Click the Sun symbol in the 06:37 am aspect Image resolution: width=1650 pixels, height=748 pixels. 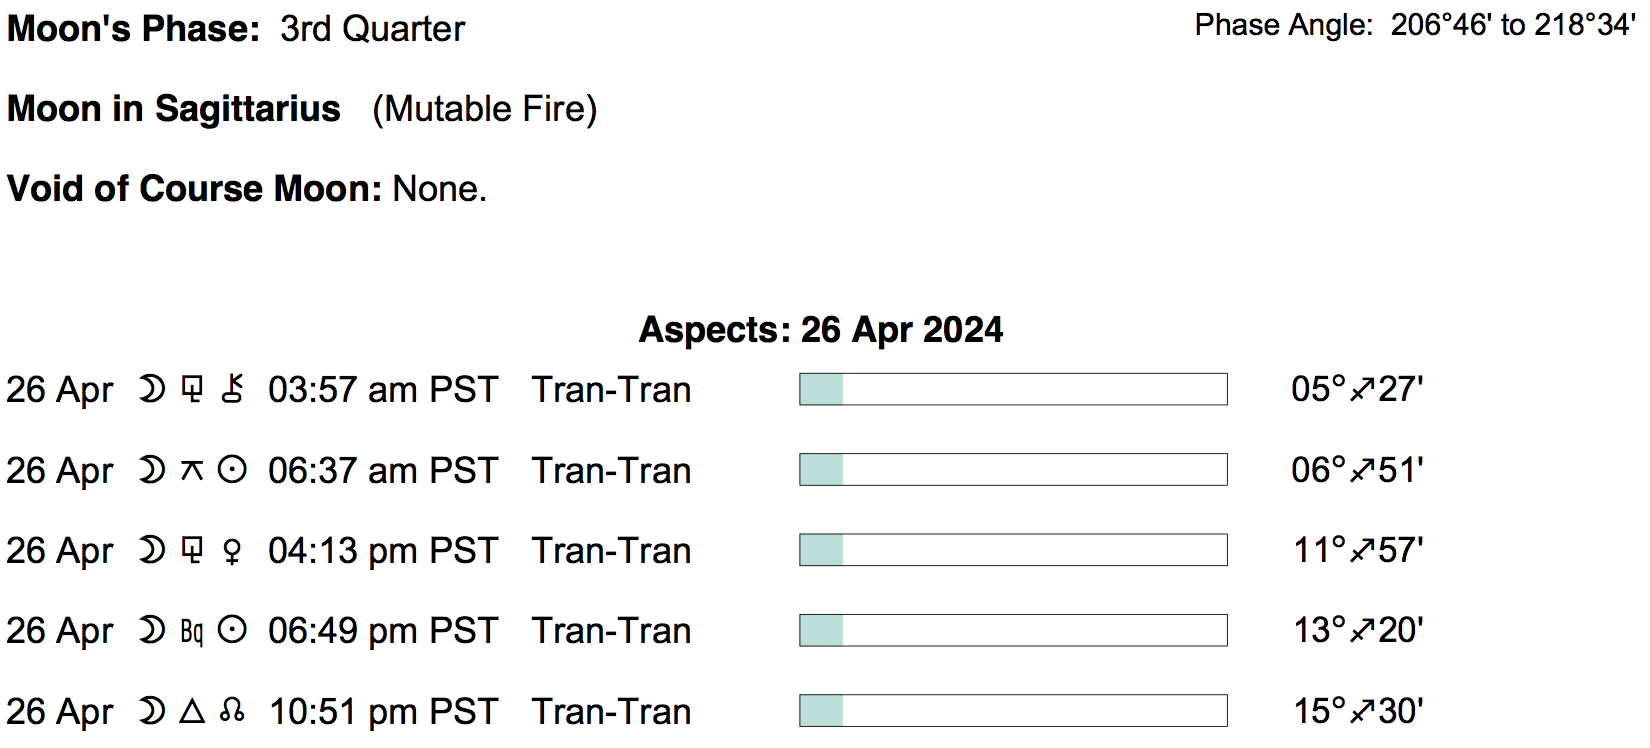click(232, 470)
